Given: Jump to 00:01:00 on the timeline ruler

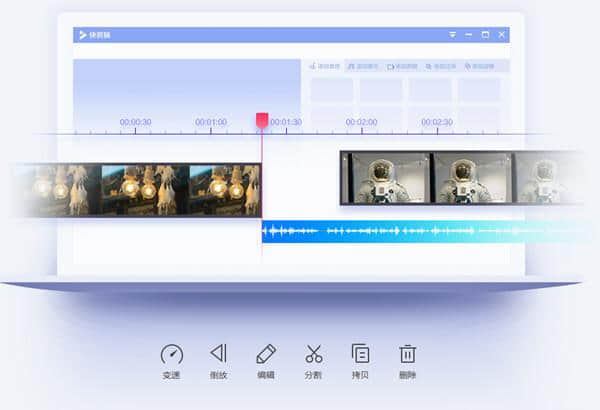Looking at the screenshot, I should pyautogui.click(x=210, y=123).
